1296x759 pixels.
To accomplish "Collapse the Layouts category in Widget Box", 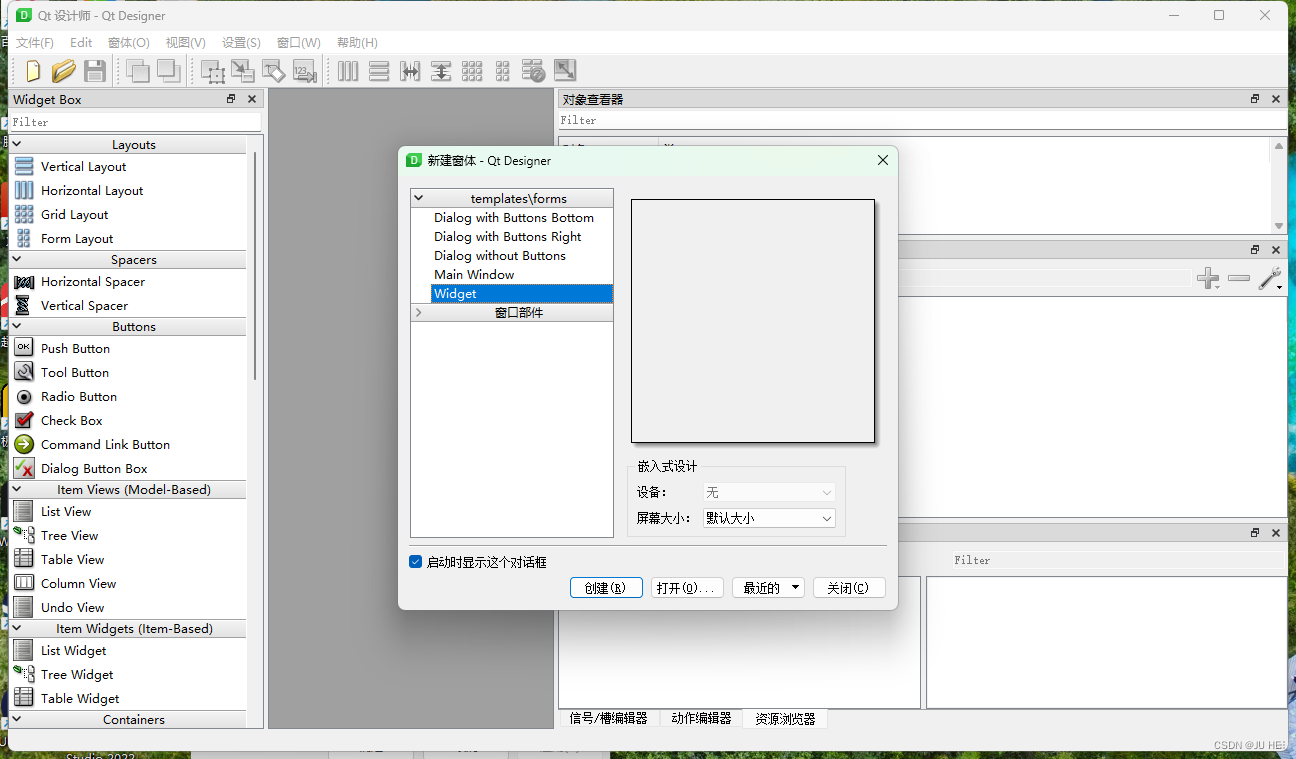I will tap(17, 144).
